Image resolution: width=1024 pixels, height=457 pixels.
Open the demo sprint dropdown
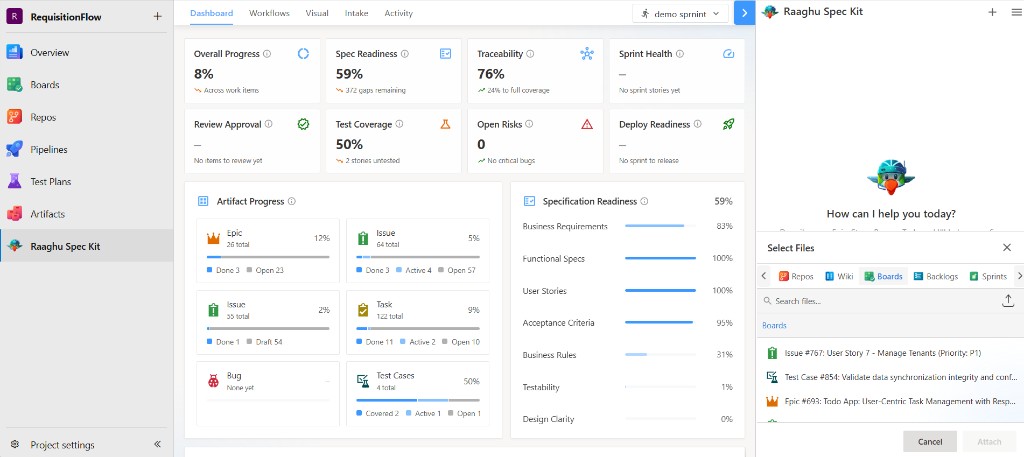click(680, 13)
